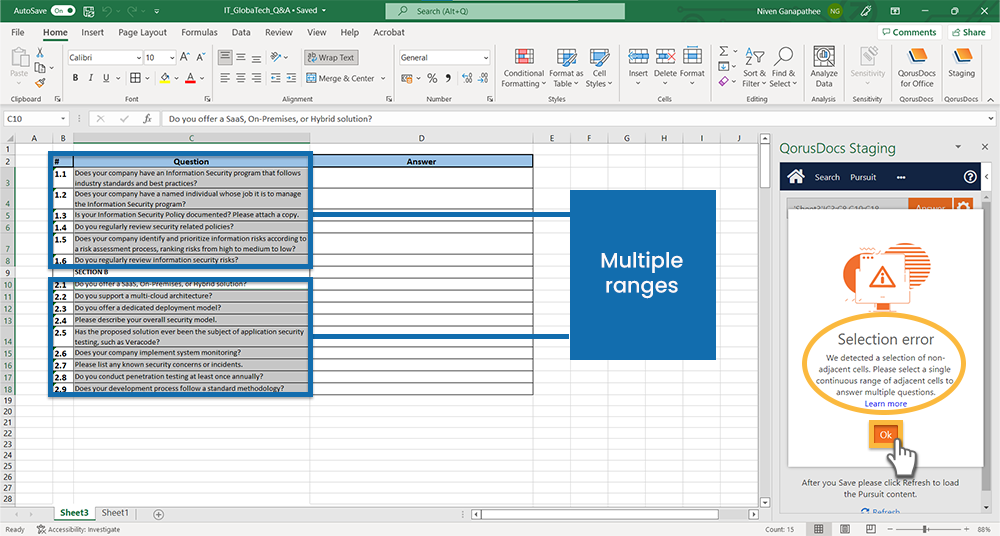The height and width of the screenshot is (536, 1000).
Task: Go to QorusDocs home icon
Action: tap(795, 177)
